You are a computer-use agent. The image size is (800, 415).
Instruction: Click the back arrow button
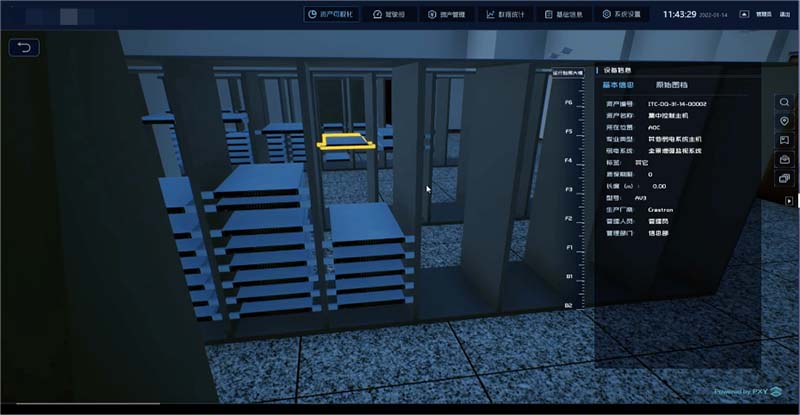pos(23,47)
